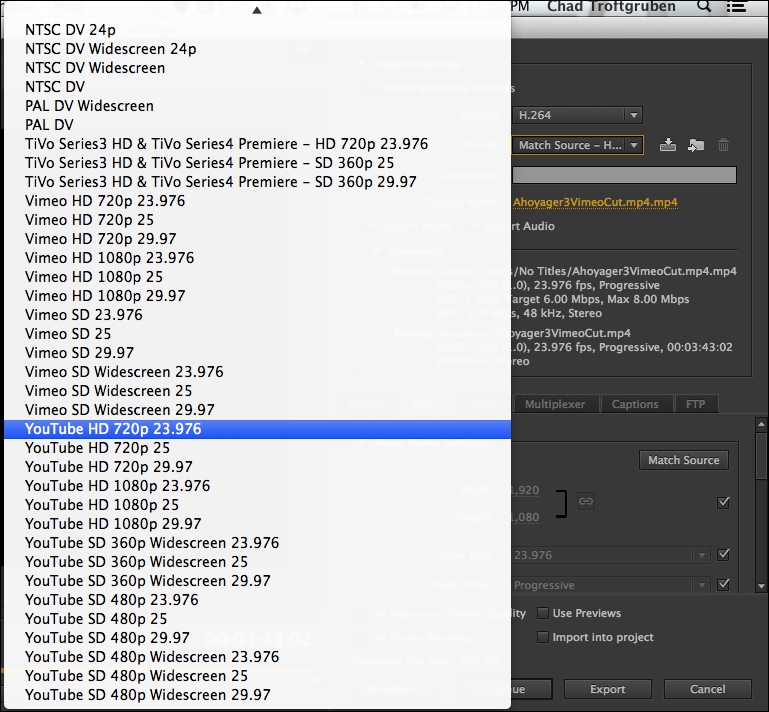Select YouTube SD 480p 29.97 preset
The width and height of the screenshot is (769, 712).
point(257,638)
